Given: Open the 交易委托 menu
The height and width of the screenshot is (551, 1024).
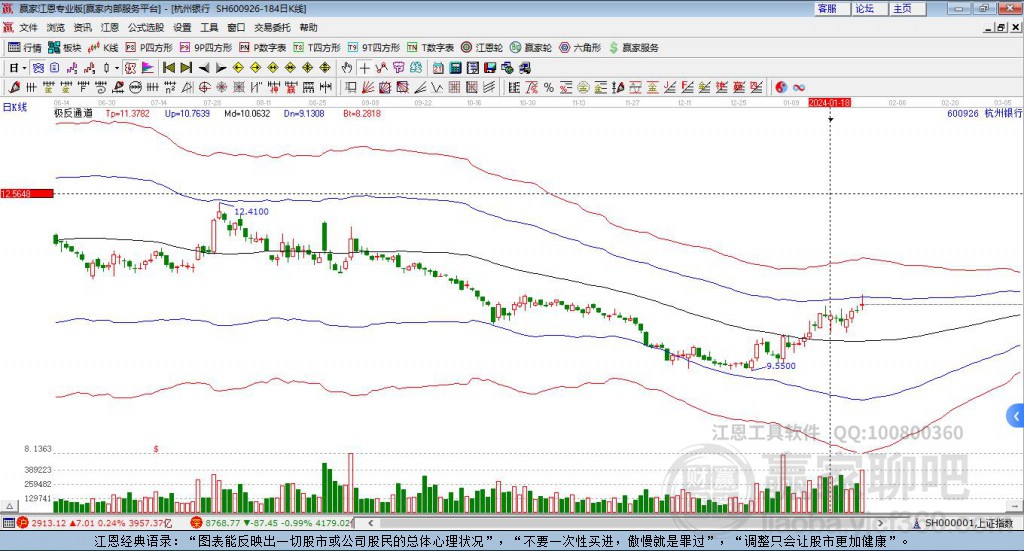Looking at the screenshot, I should point(272,27).
